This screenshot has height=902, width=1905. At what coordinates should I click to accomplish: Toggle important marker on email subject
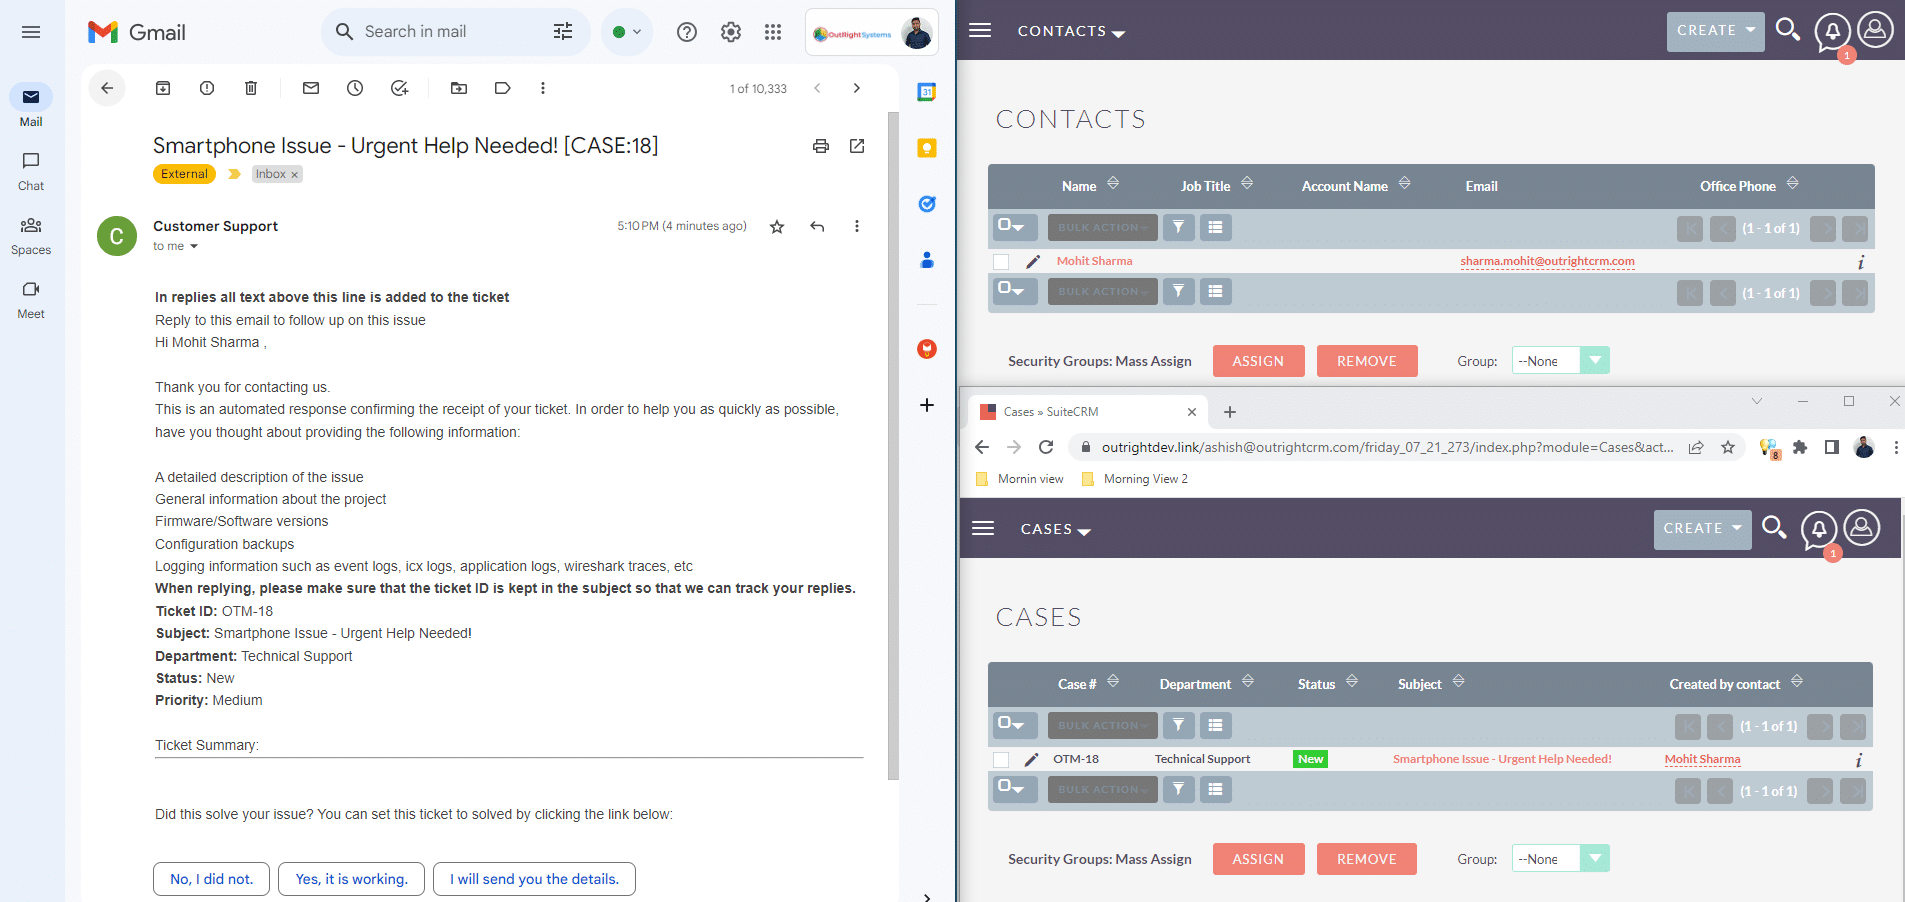pos(234,174)
